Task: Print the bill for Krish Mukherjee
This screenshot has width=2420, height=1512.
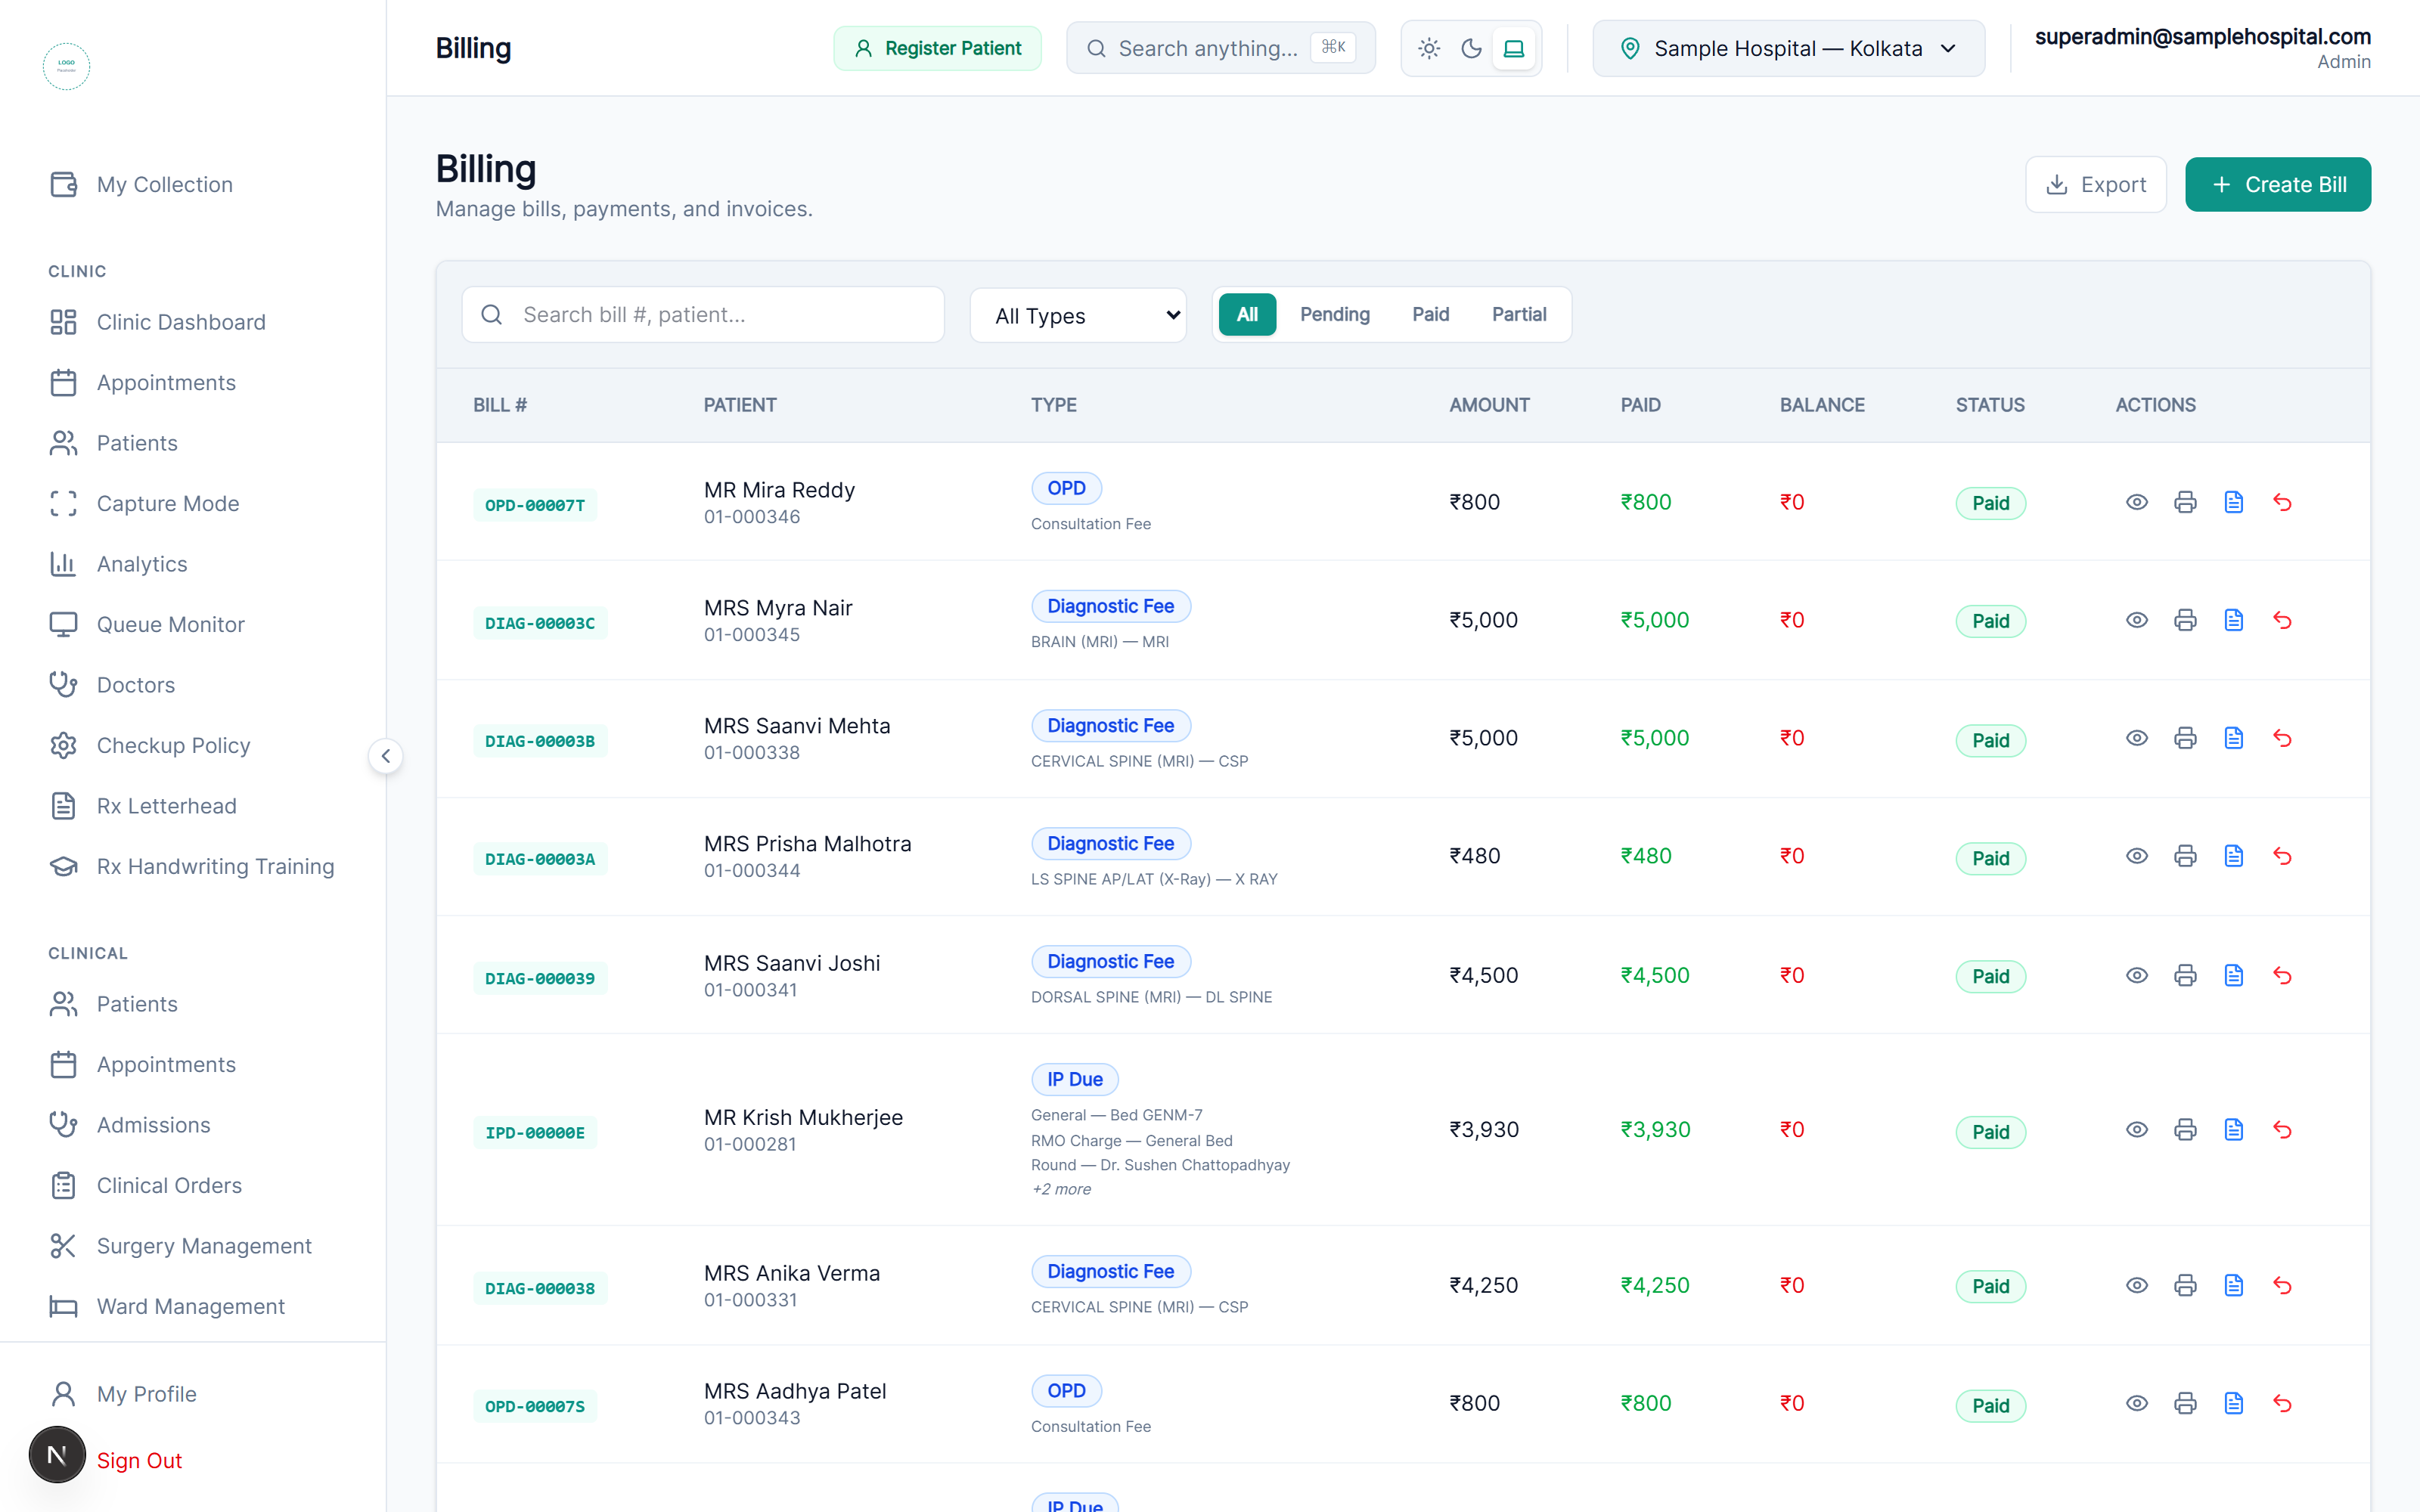Action: [2185, 1130]
